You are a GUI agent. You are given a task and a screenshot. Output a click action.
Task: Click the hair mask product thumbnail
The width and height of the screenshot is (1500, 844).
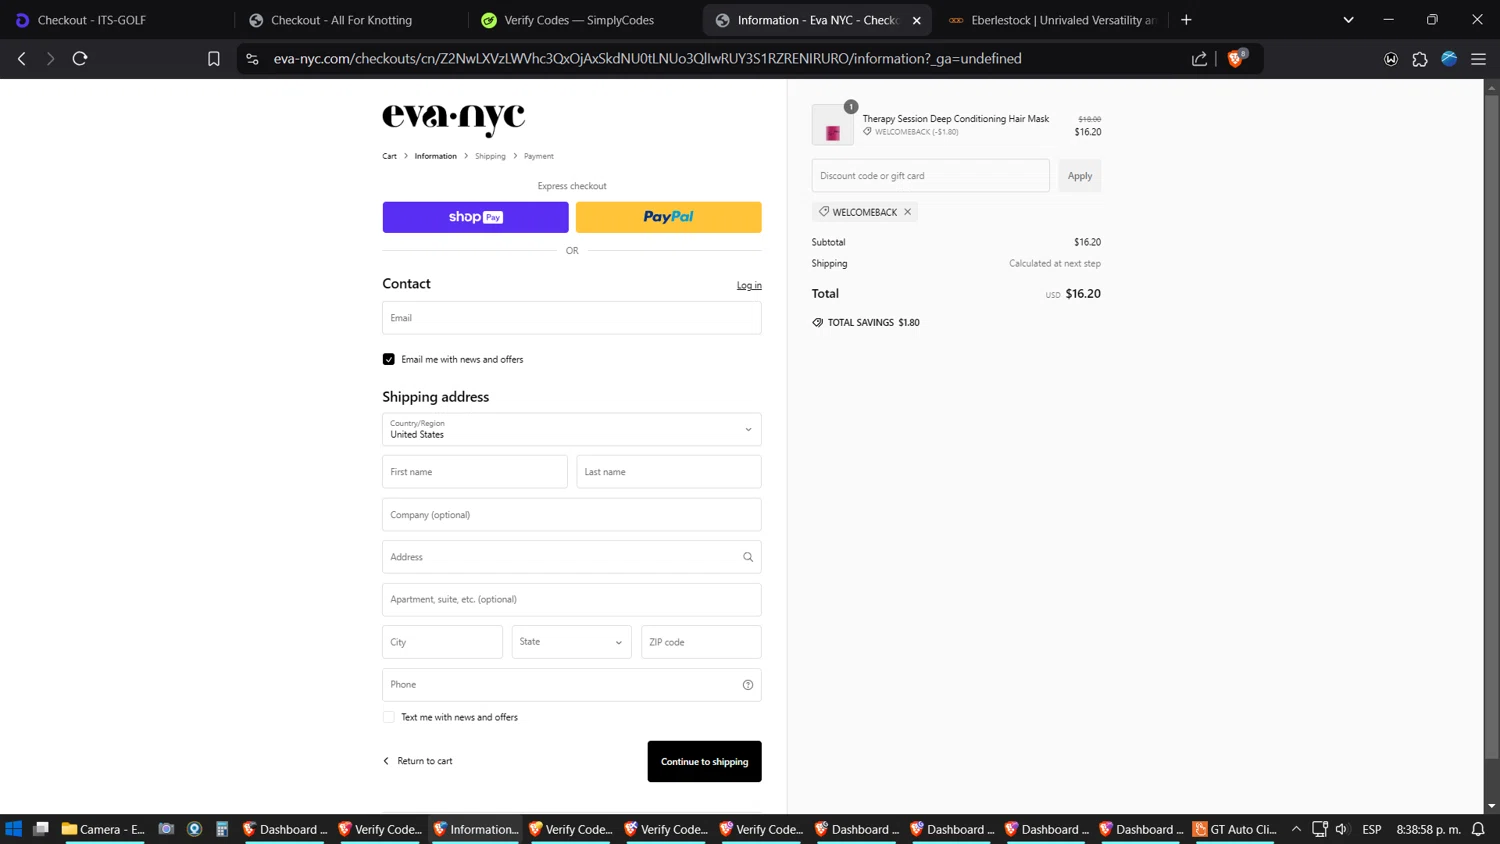(832, 125)
